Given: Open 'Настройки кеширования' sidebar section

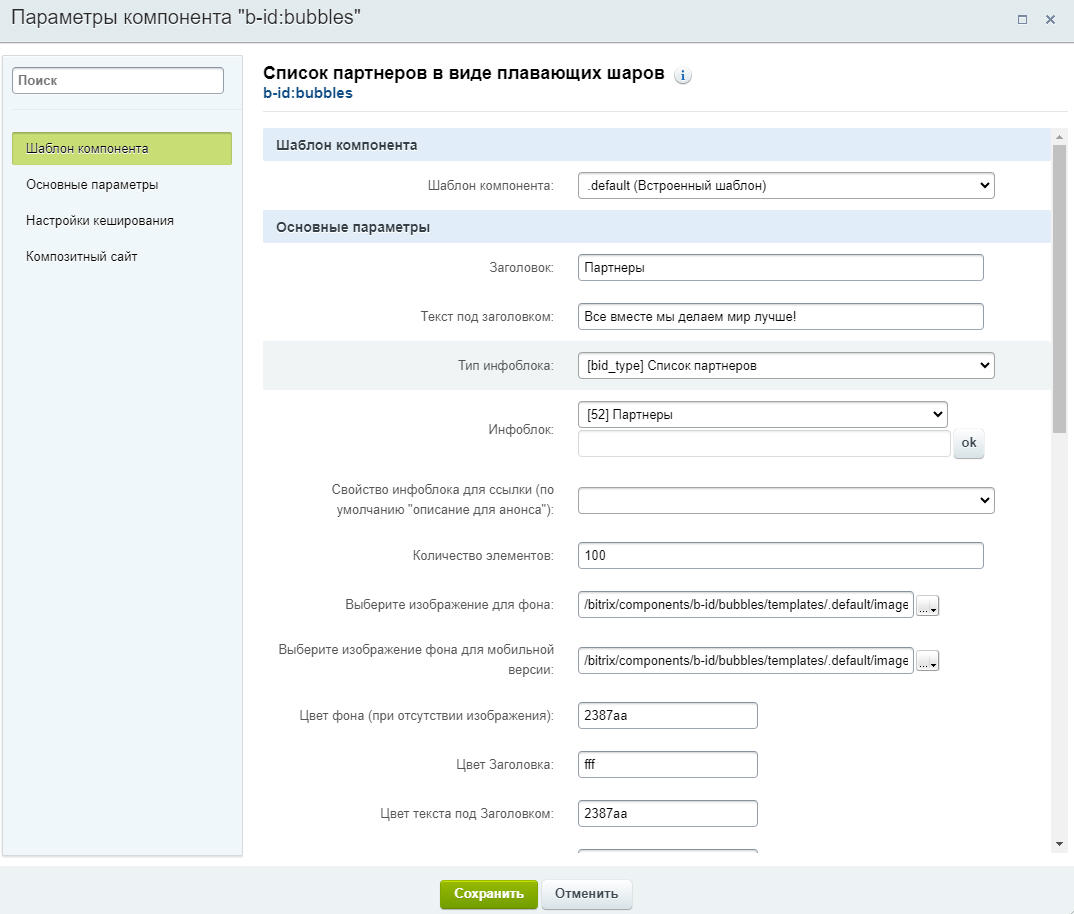Looking at the screenshot, I should click(x=100, y=221).
